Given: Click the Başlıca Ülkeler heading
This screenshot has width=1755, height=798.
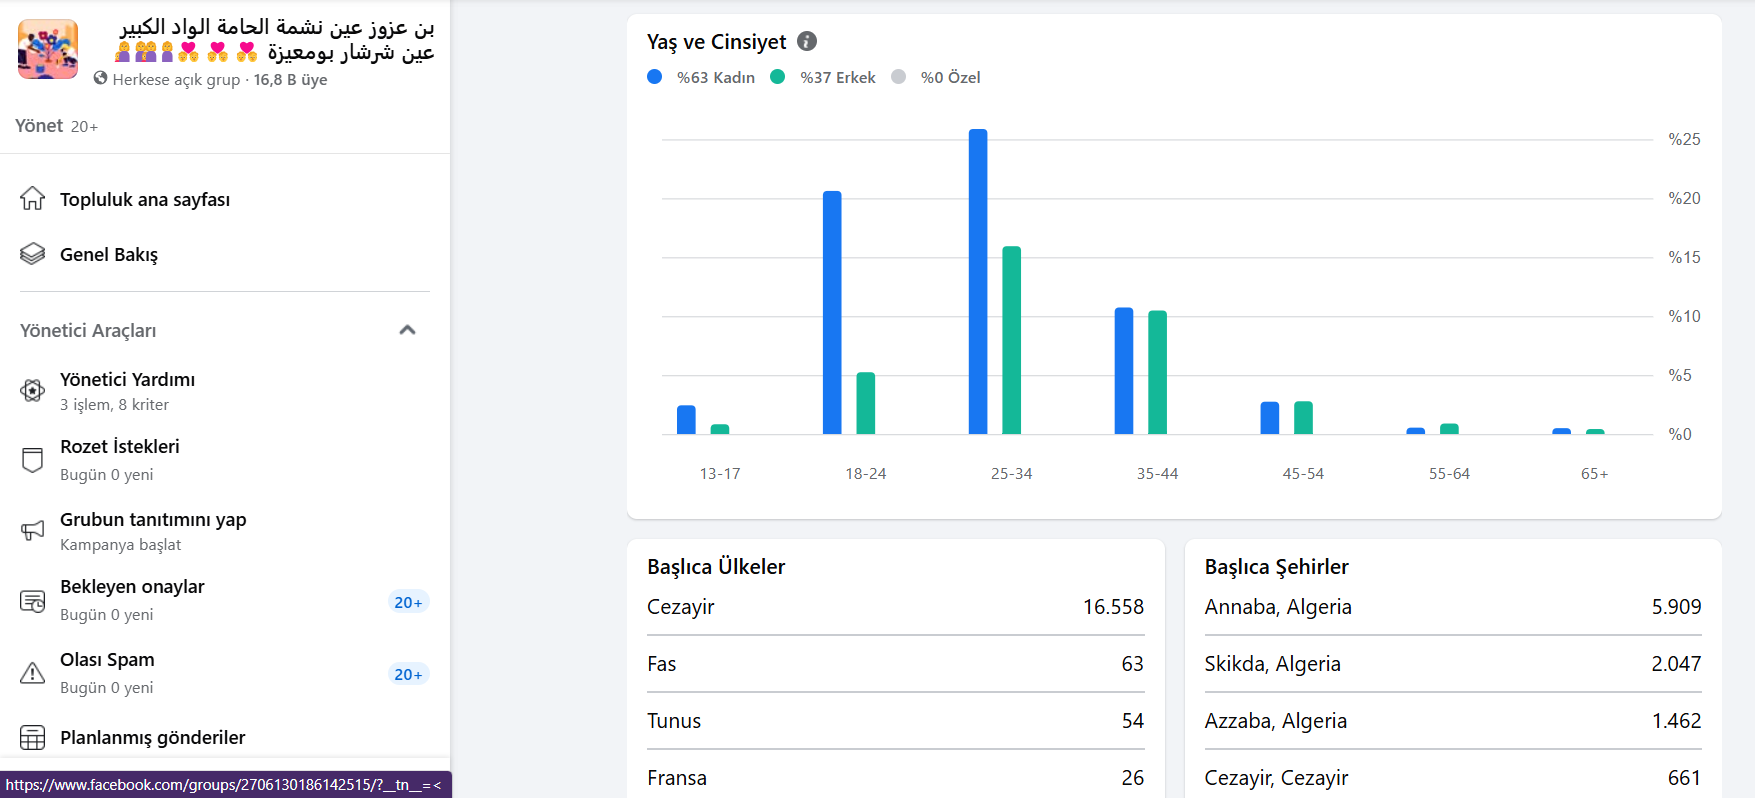Looking at the screenshot, I should (716, 567).
